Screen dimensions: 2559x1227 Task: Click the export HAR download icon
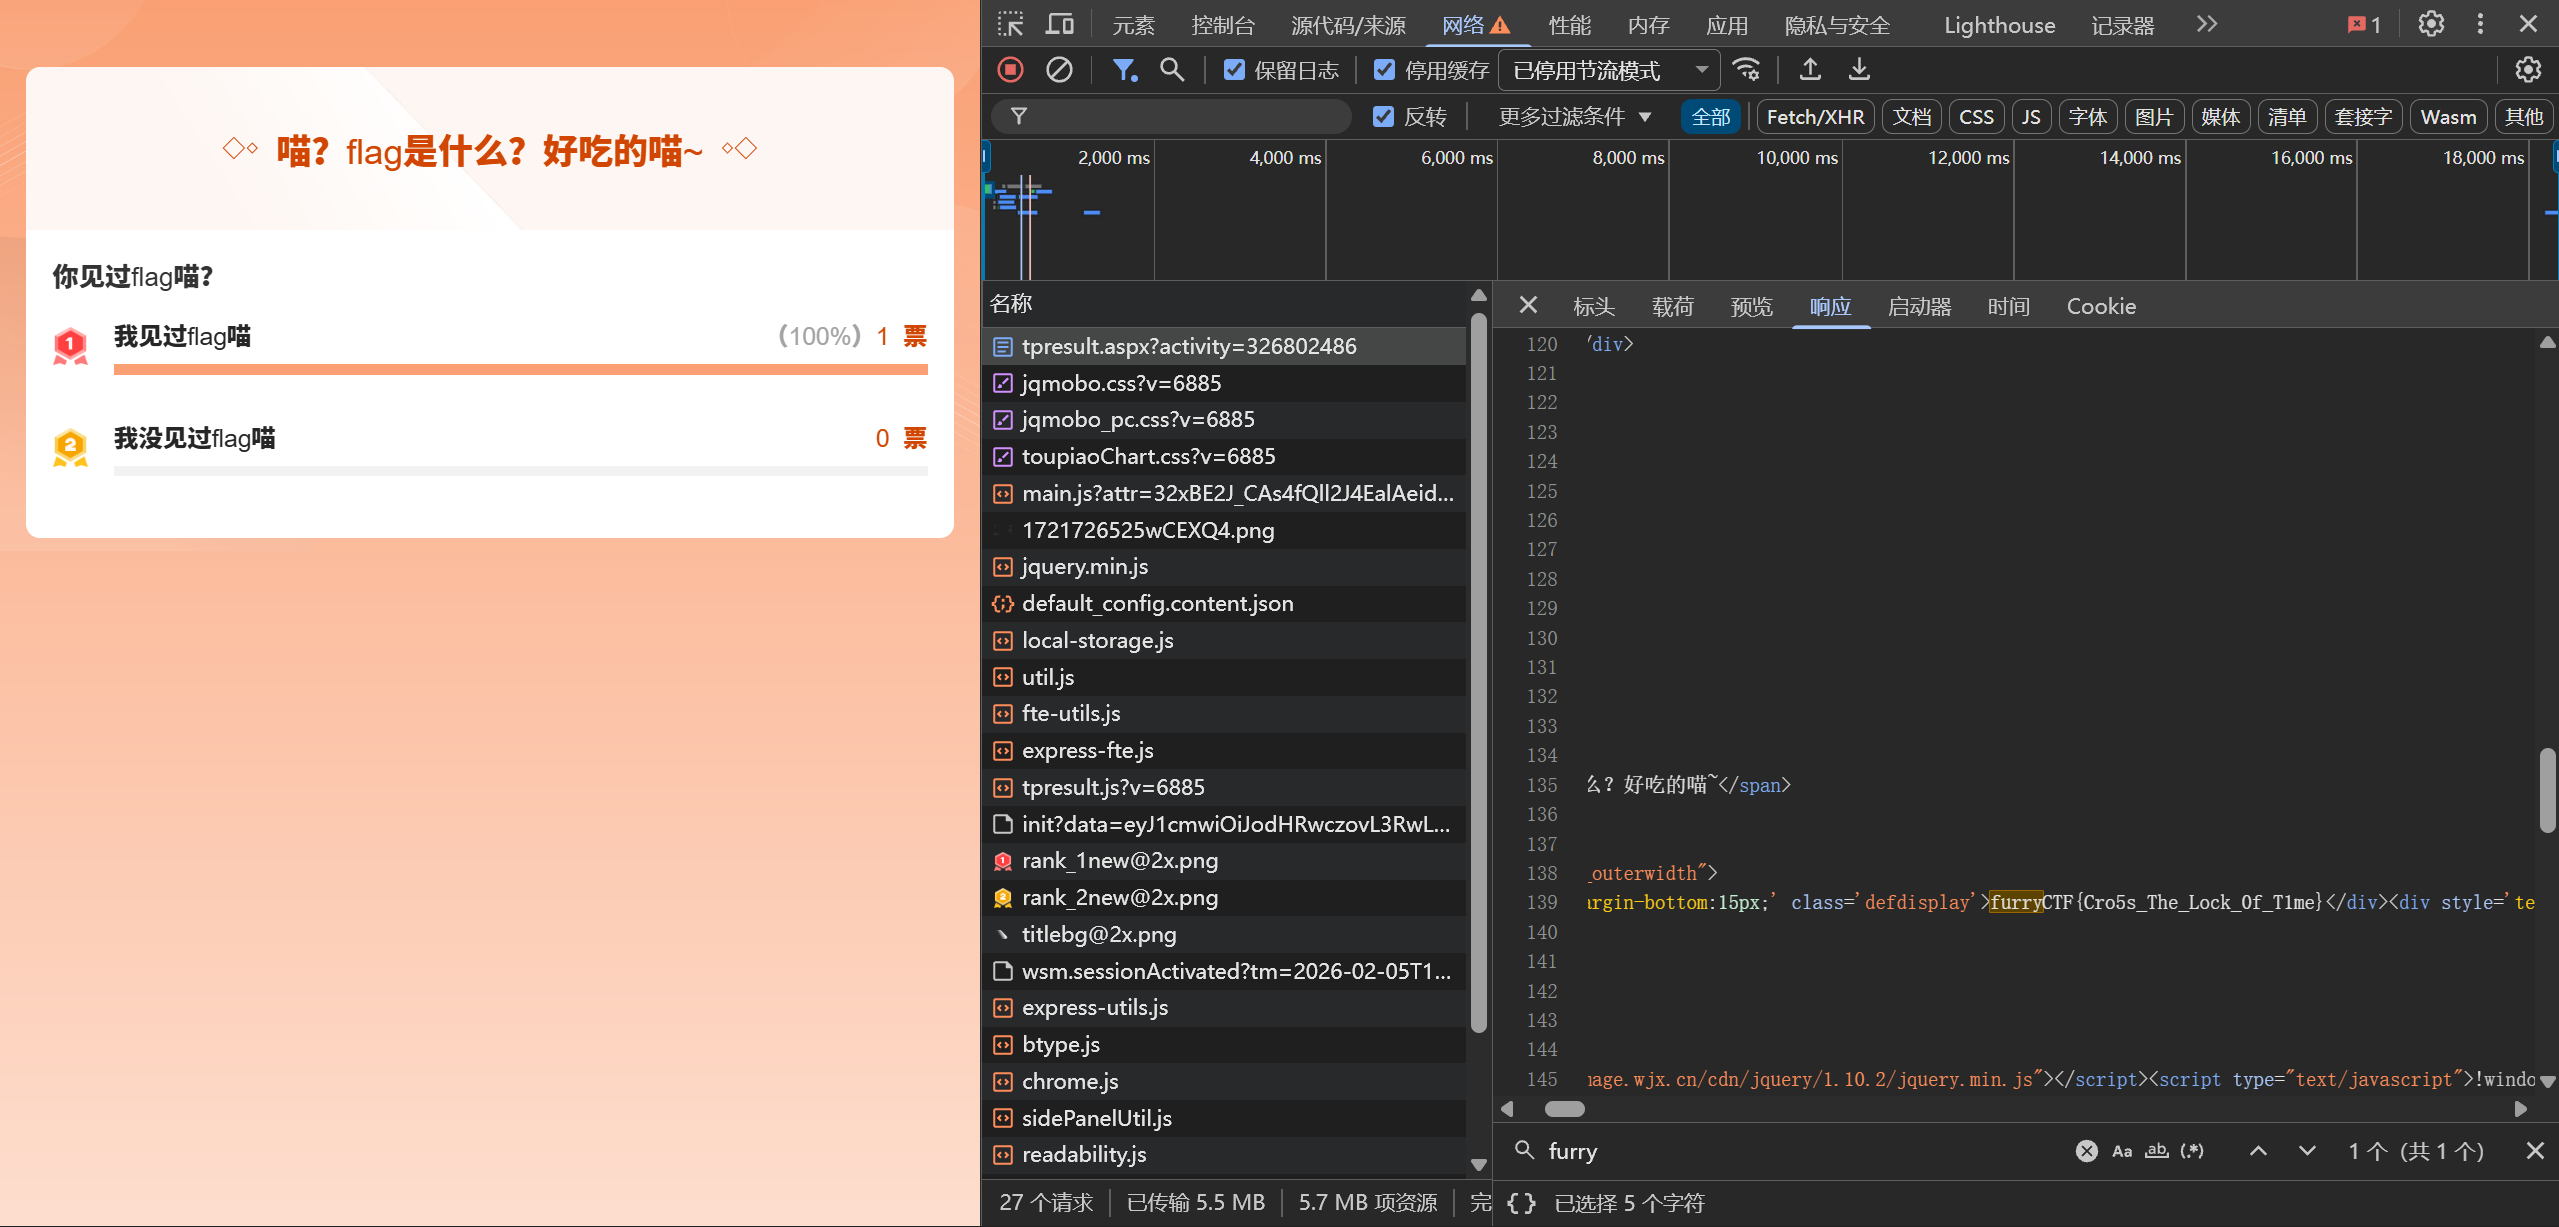1858,69
